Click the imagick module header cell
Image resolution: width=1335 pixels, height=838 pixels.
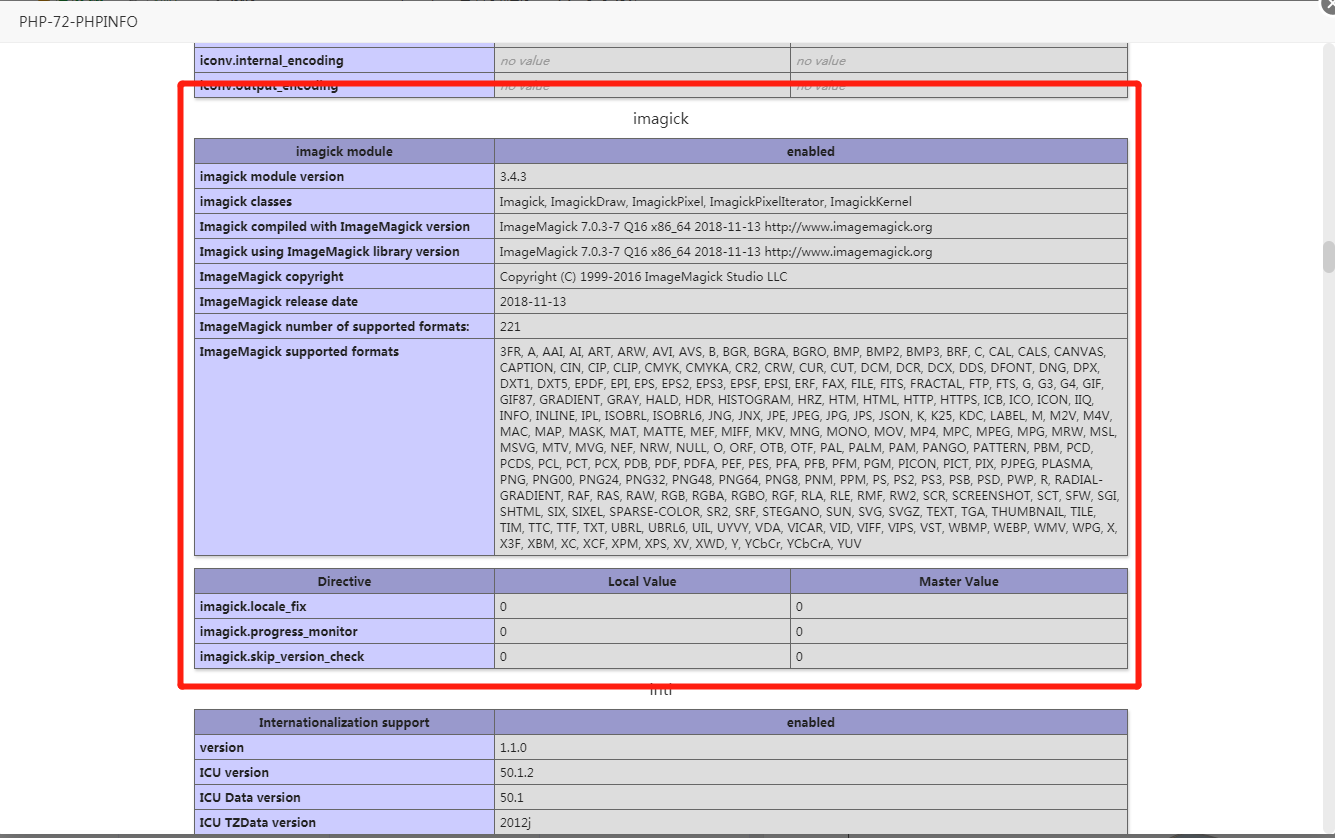(x=344, y=152)
